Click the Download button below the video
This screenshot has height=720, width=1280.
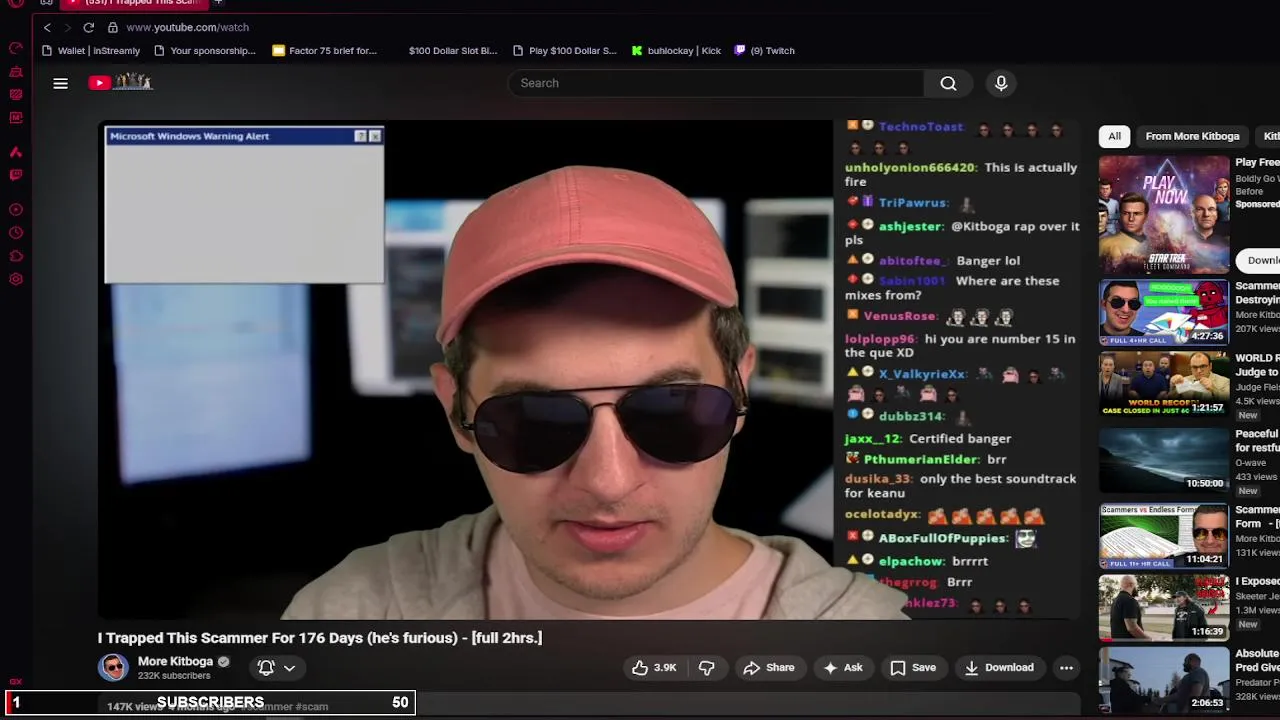[x=999, y=667]
